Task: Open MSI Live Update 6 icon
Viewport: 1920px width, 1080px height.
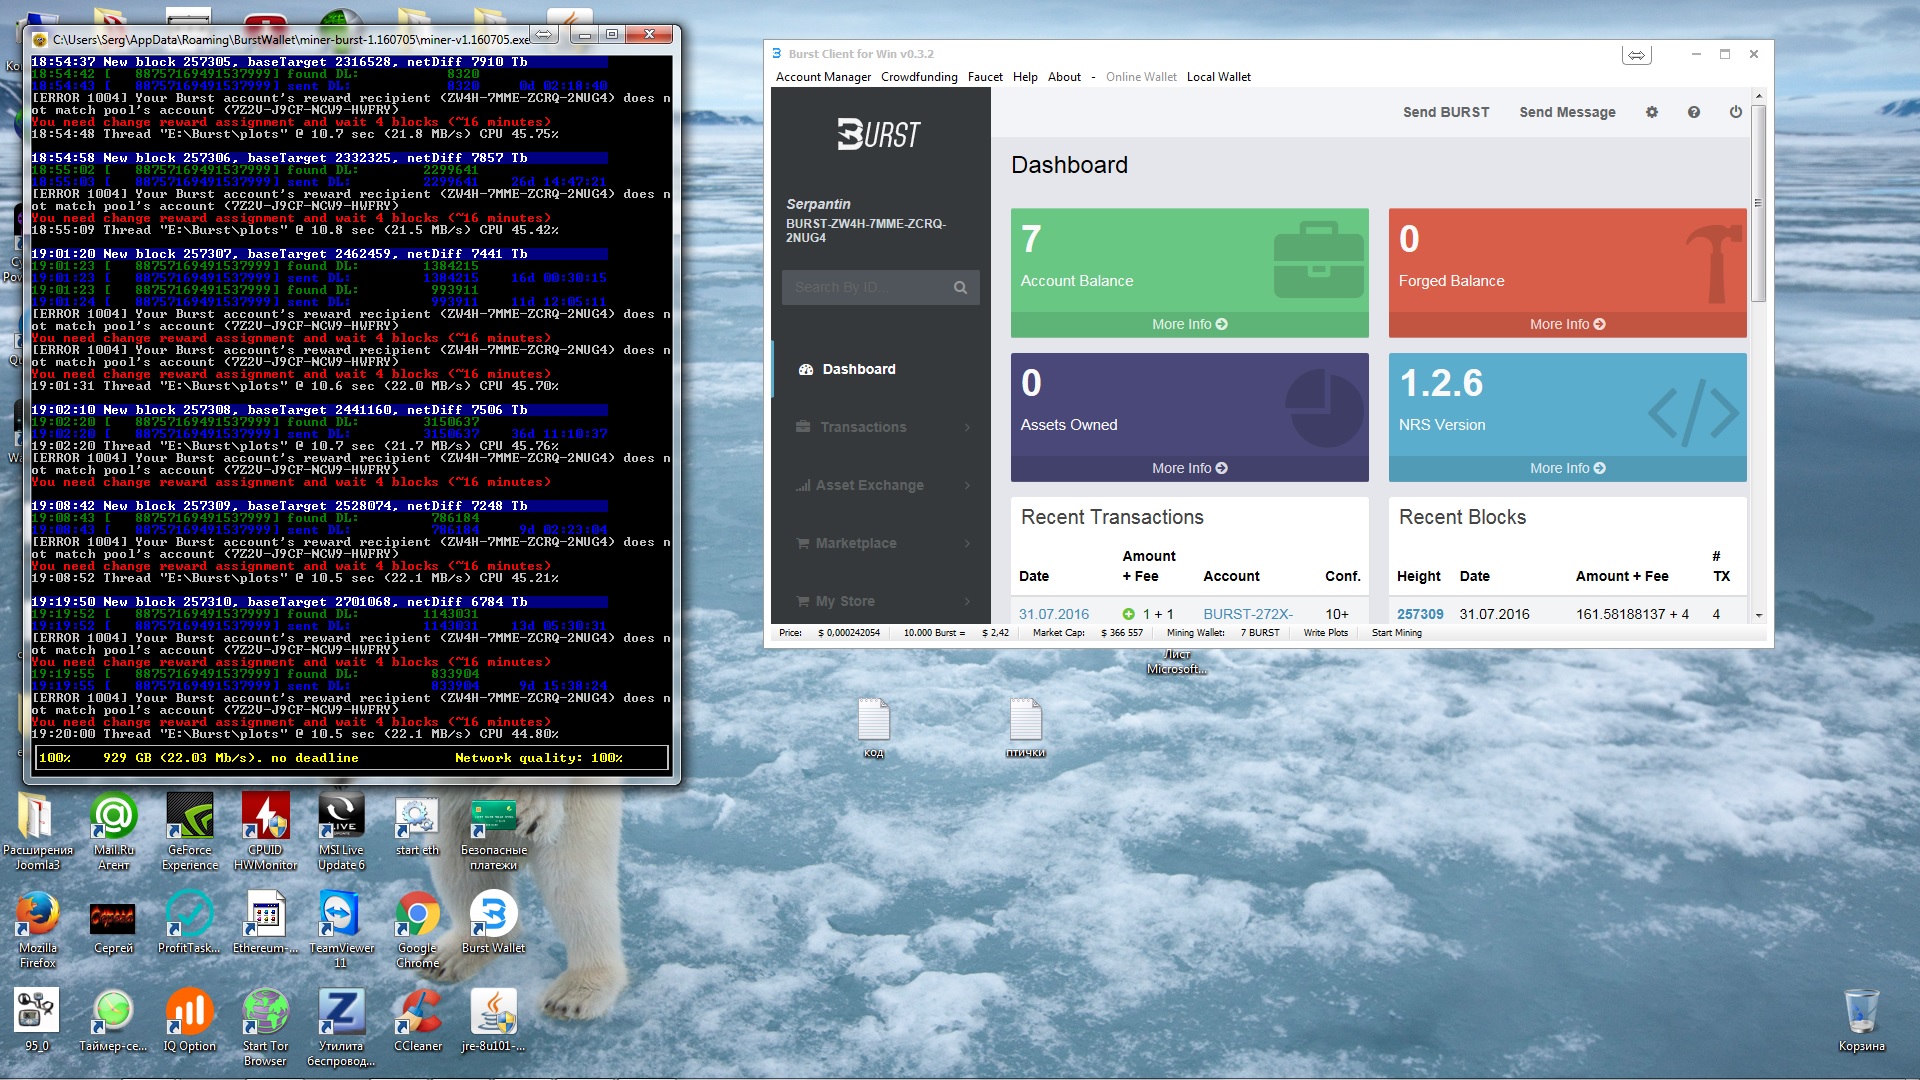Action: click(x=341, y=831)
